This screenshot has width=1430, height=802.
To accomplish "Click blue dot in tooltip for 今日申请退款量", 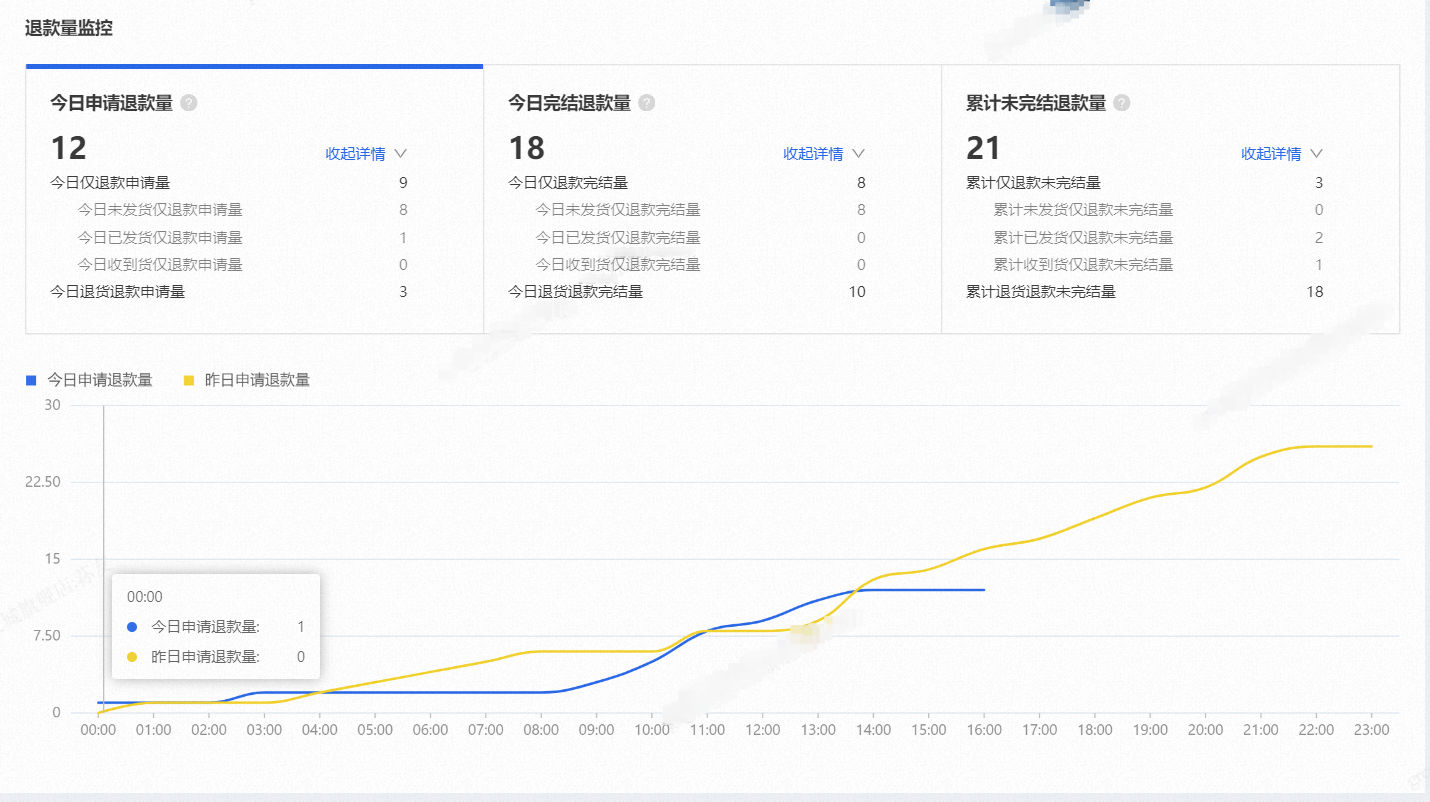I will [x=132, y=627].
